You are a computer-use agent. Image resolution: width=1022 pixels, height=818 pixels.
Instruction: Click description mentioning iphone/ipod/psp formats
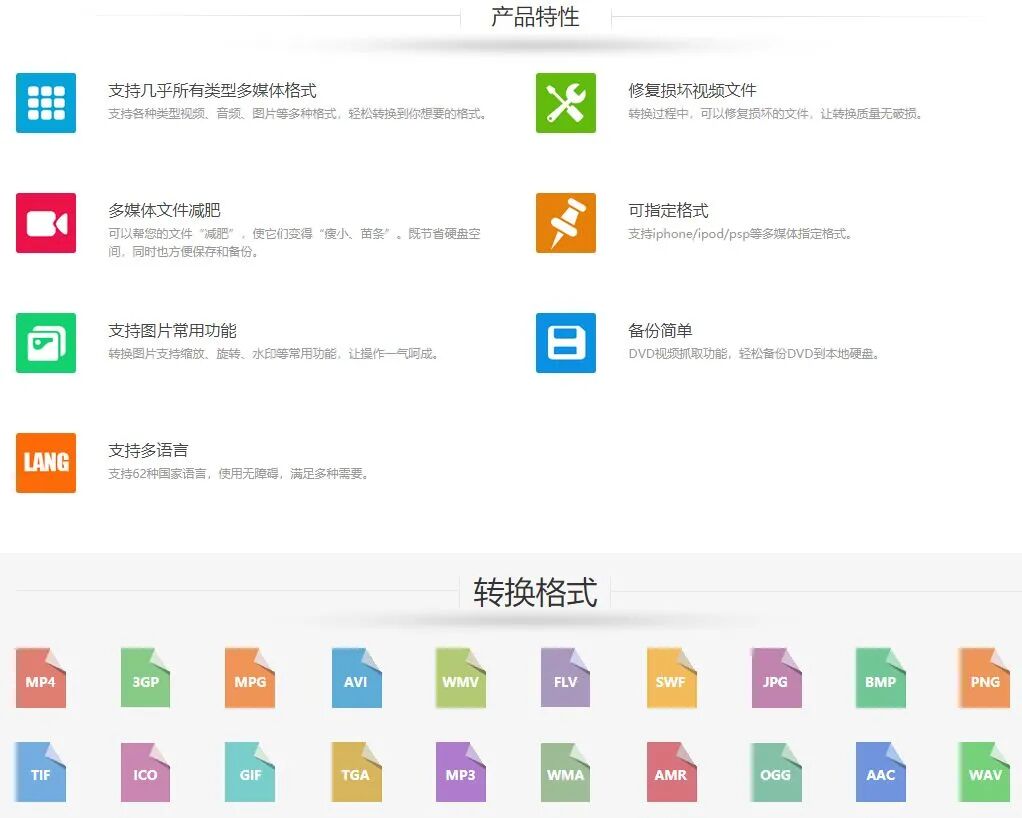tap(740, 233)
